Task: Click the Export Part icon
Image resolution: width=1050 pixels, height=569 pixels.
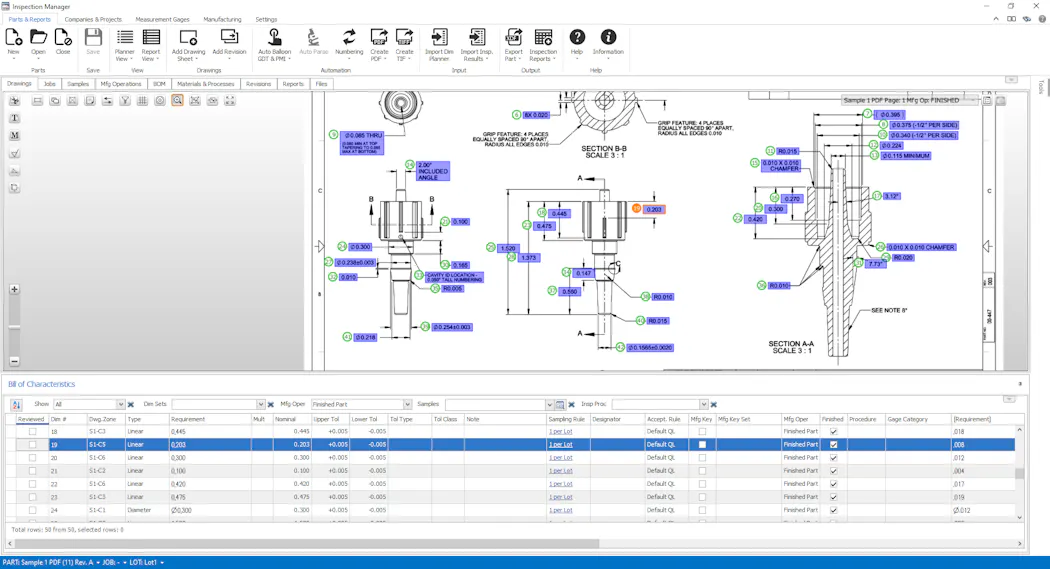Action: 514,37
